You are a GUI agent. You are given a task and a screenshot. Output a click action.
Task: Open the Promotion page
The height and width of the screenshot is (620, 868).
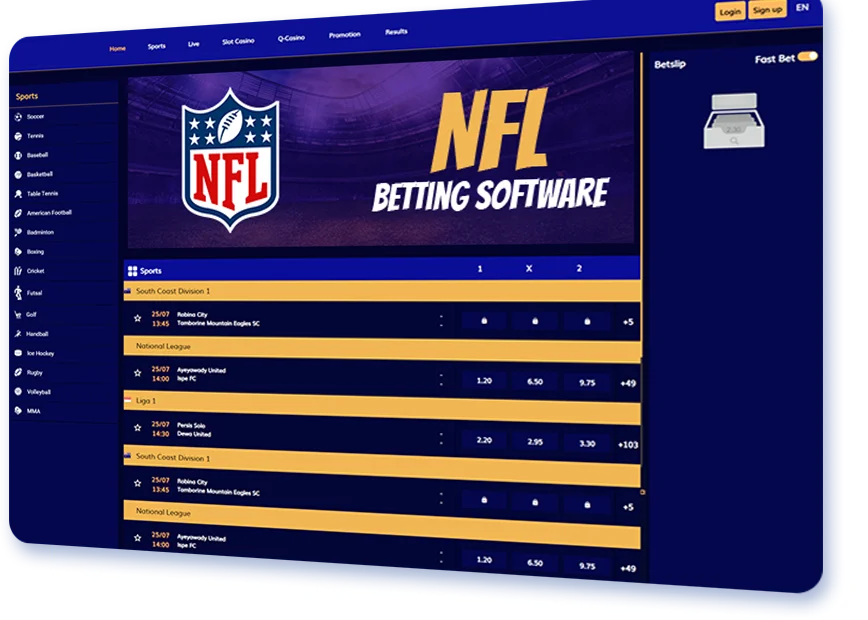pos(344,35)
